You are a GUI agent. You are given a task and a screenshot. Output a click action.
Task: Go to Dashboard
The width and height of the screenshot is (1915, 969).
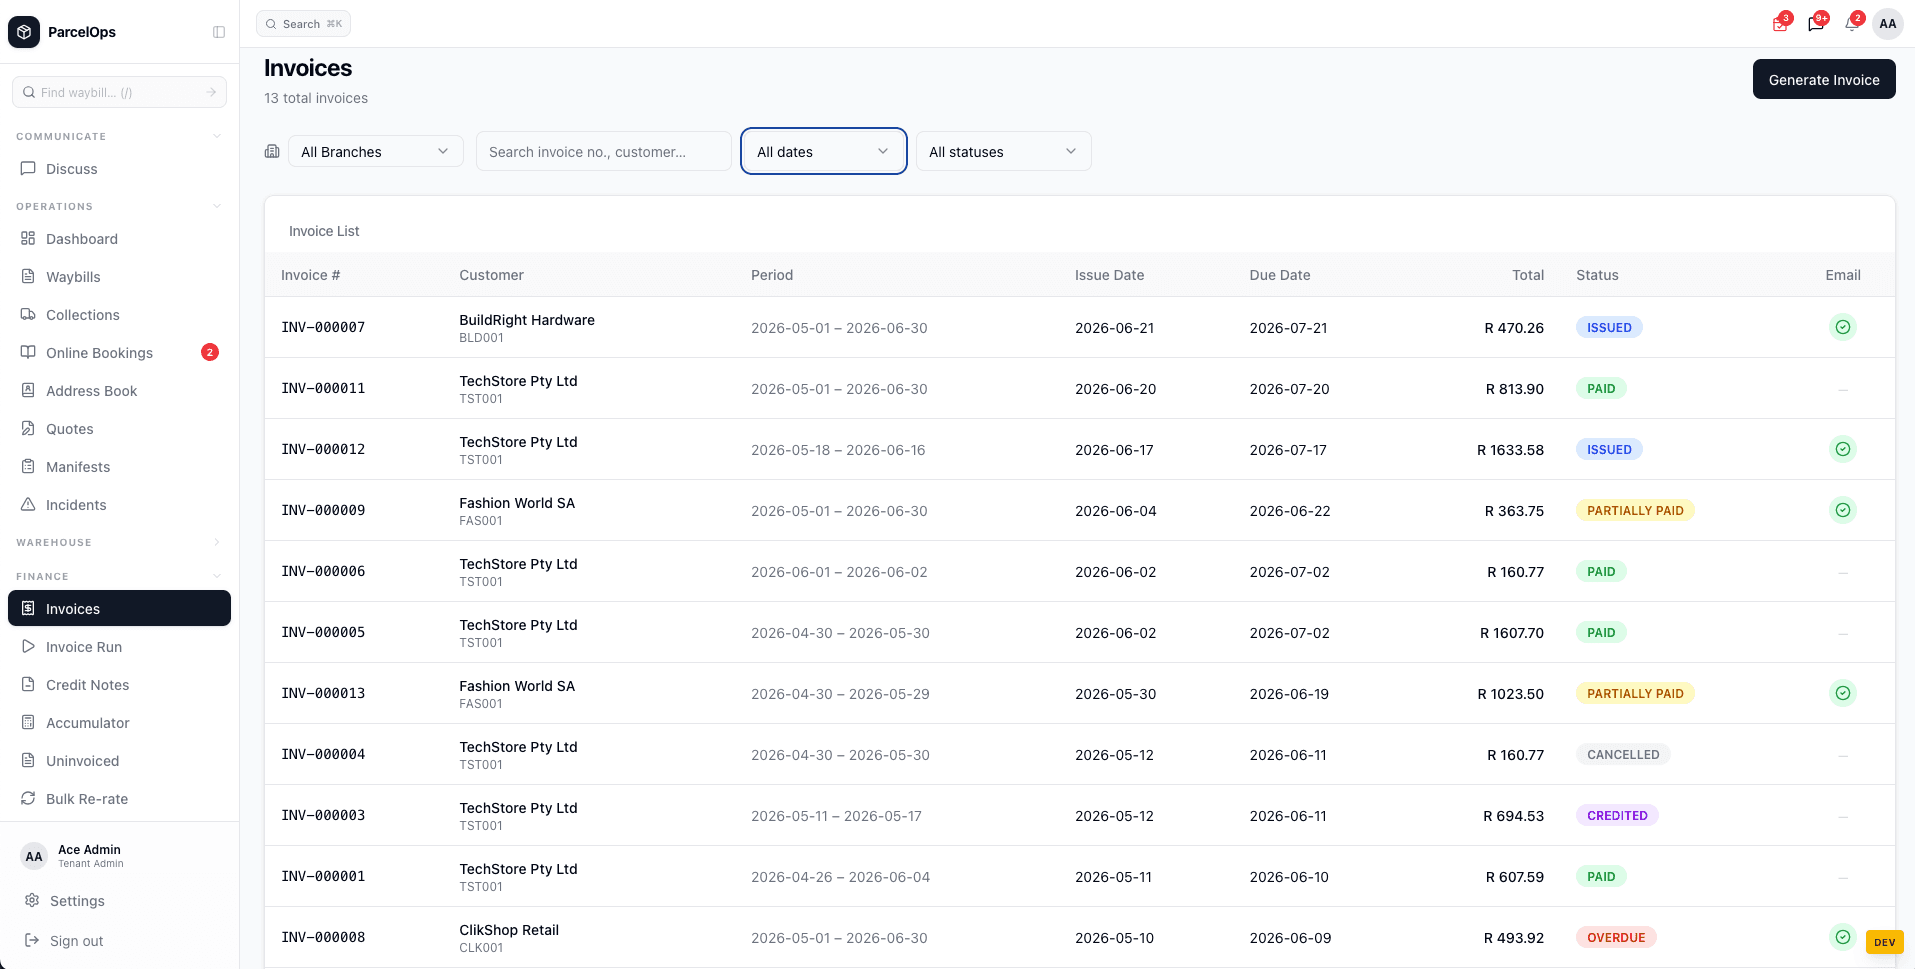click(119, 239)
